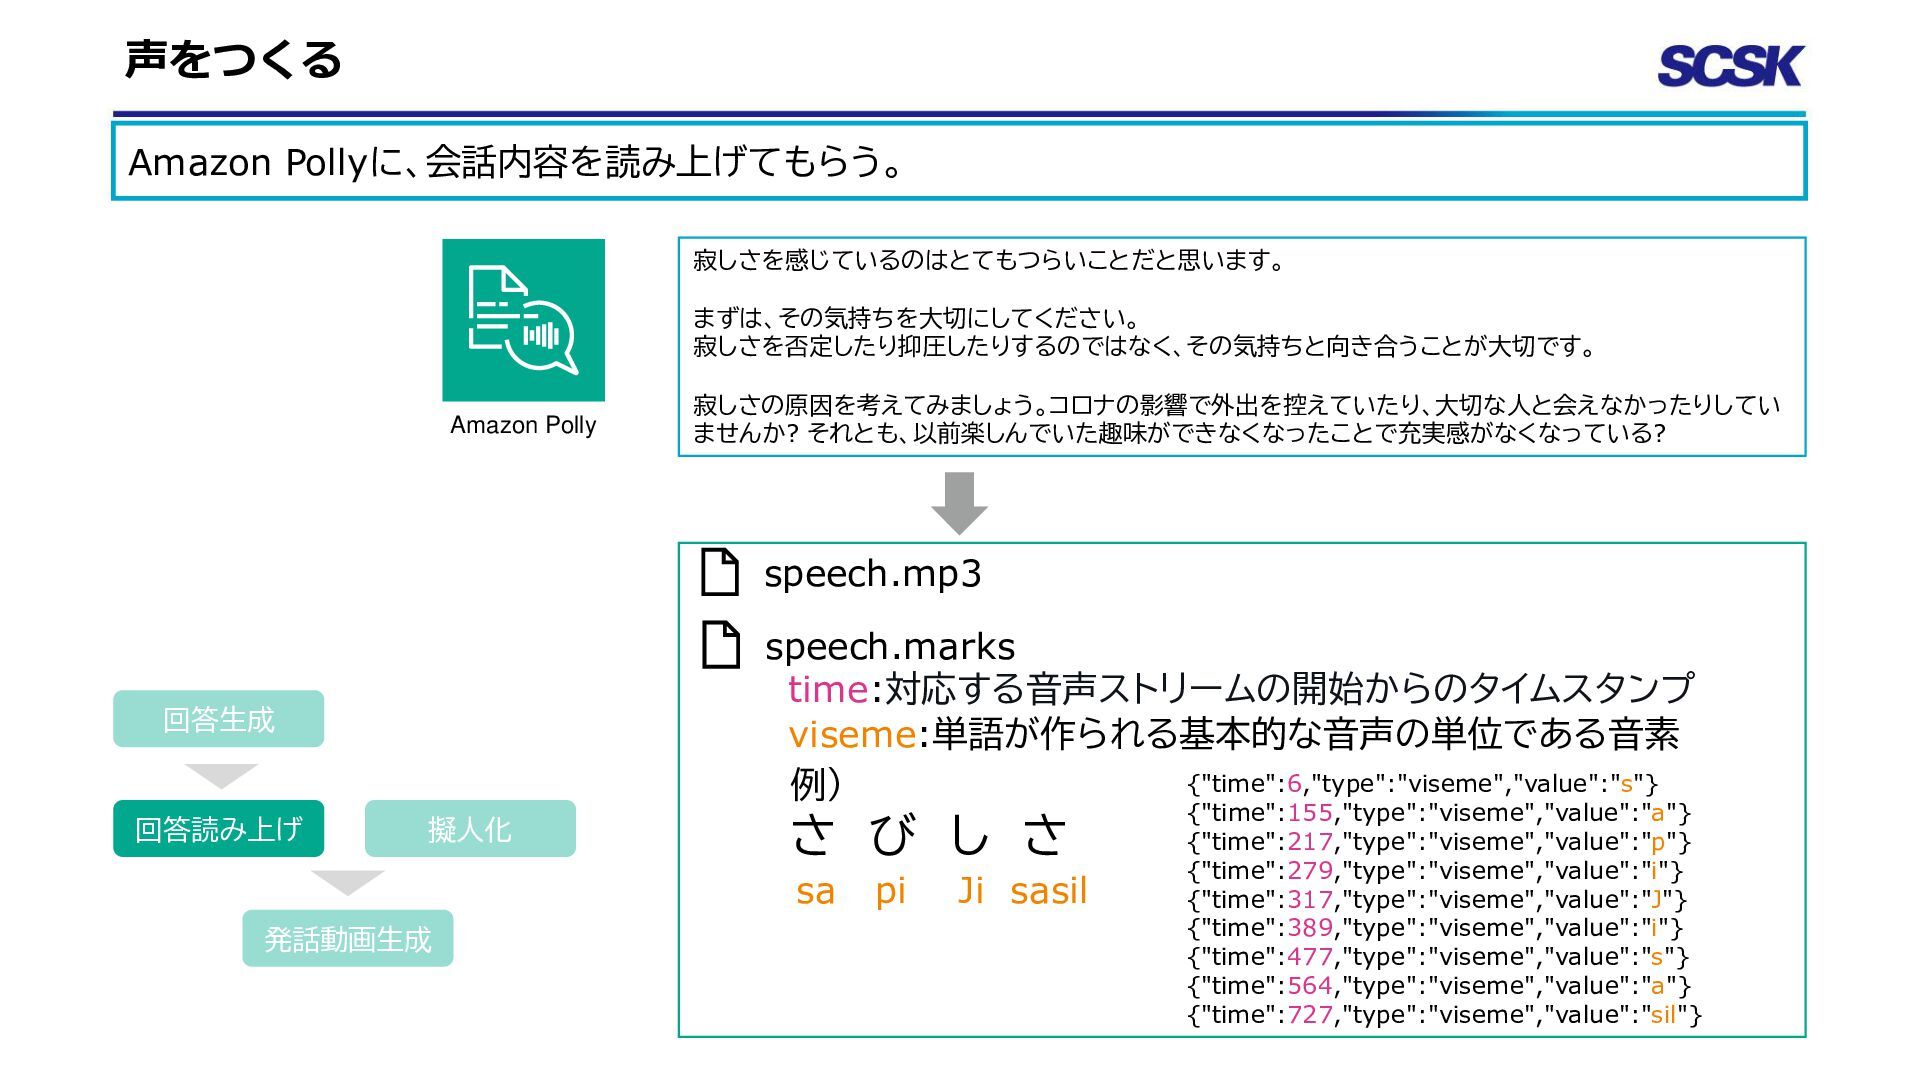Screen dimensions: 1920x1080
Task: Click the 声をつくる slide title
Action: tap(233, 60)
